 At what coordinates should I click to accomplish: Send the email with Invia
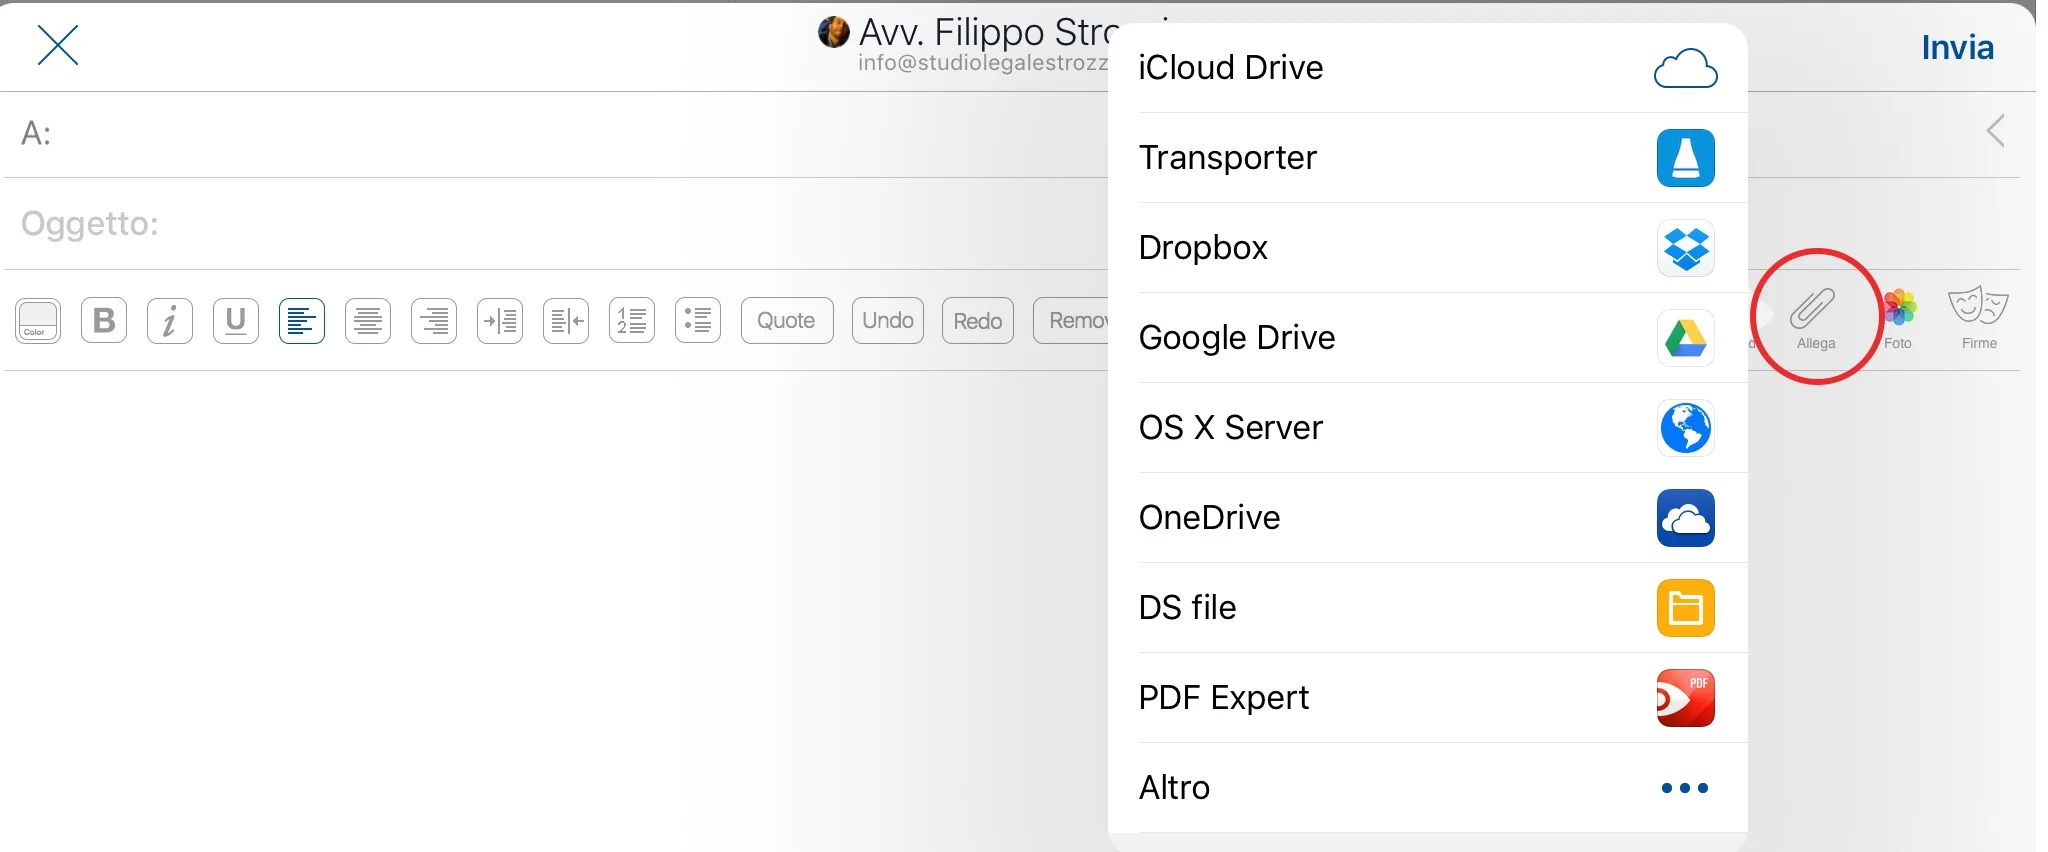1957,47
